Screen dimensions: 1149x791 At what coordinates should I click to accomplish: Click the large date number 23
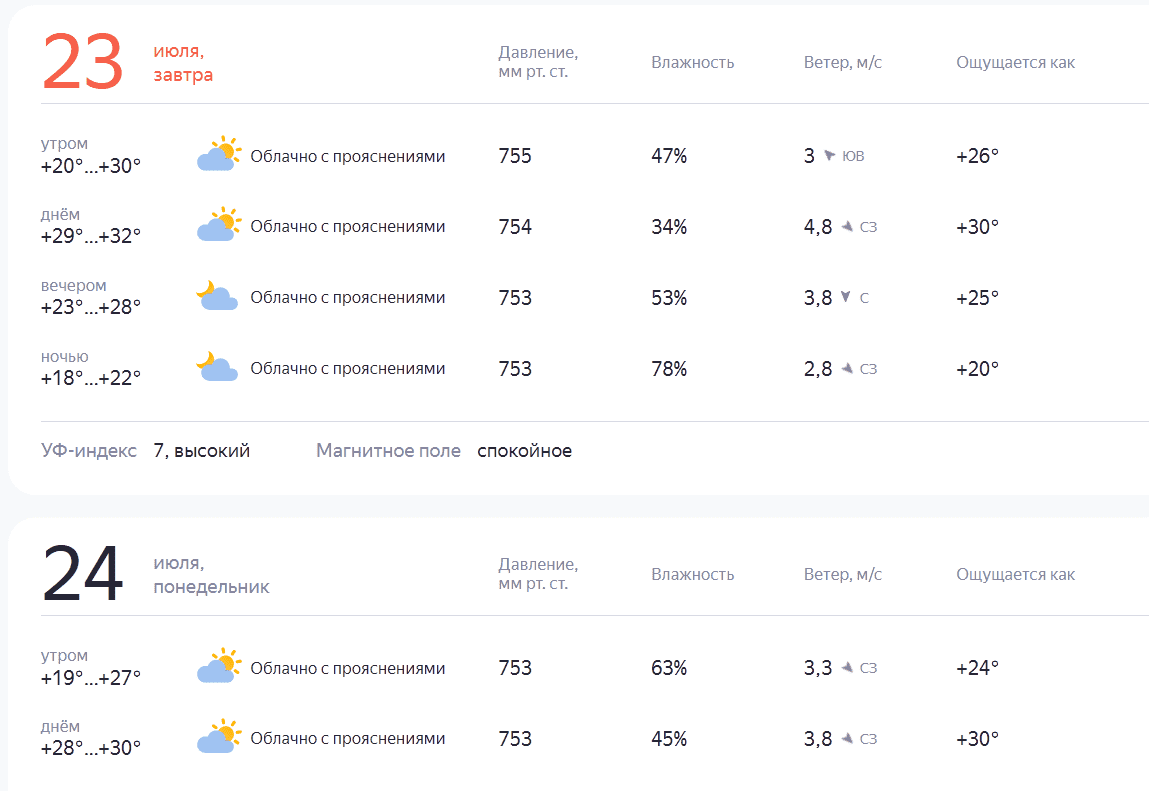click(x=82, y=62)
